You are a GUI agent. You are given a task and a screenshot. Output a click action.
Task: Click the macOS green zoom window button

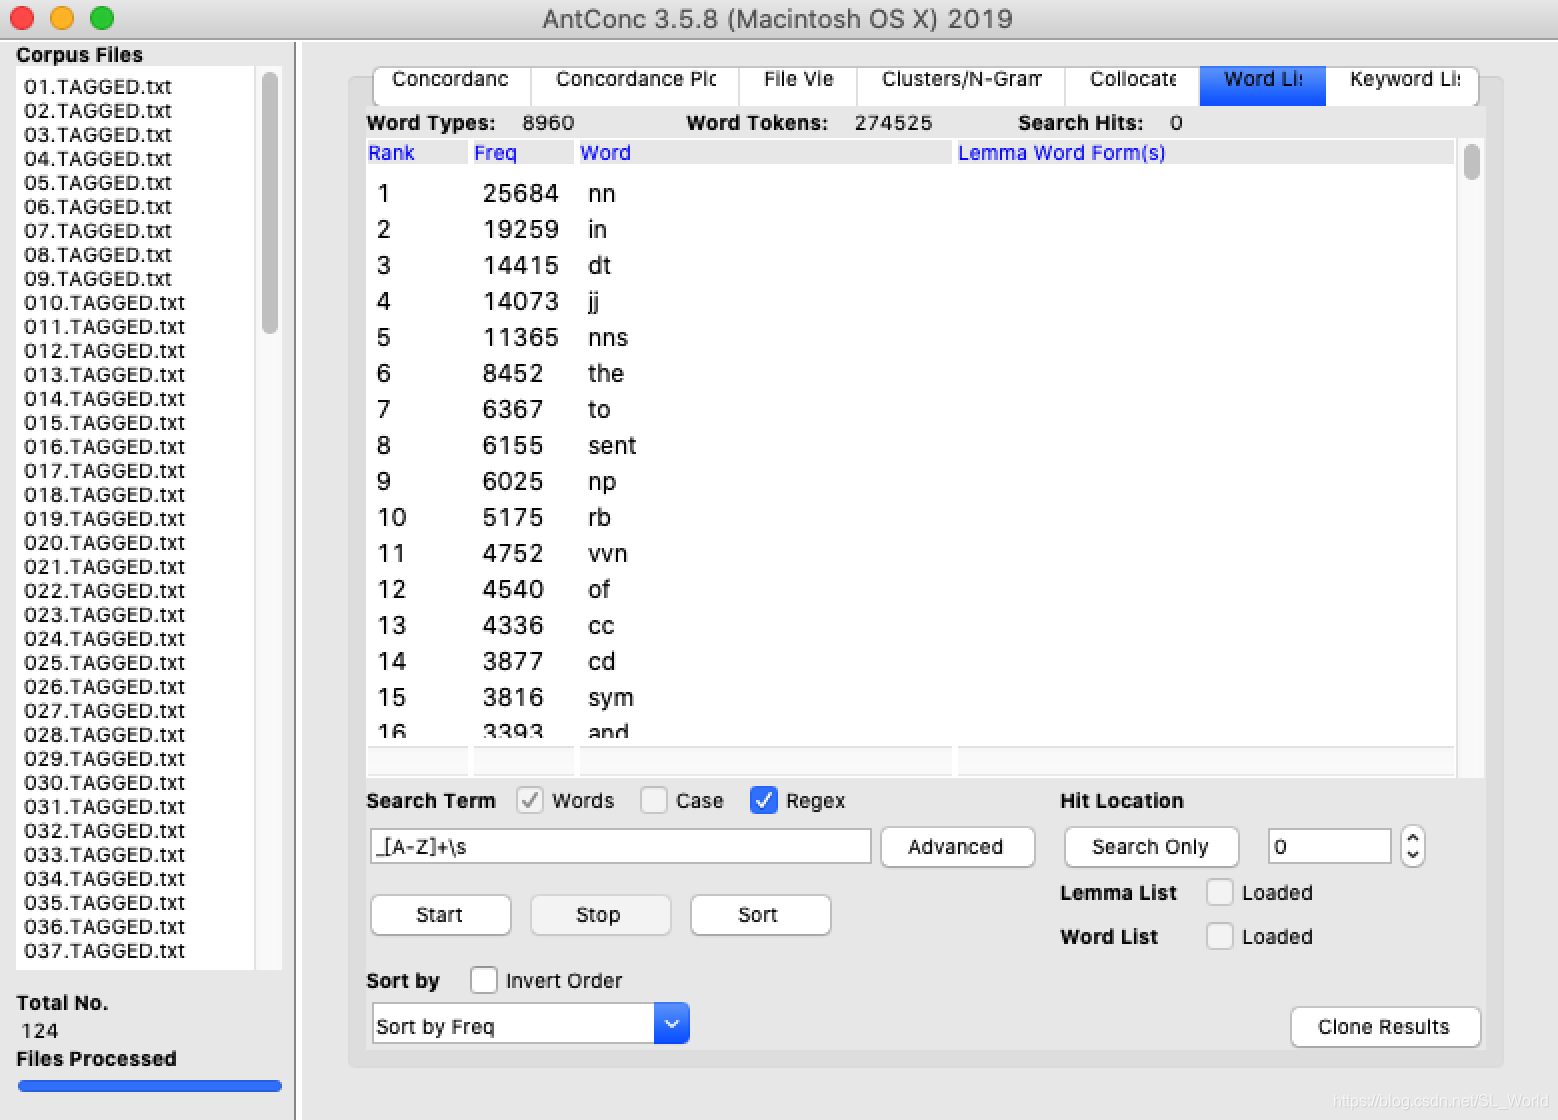pyautogui.click(x=102, y=18)
